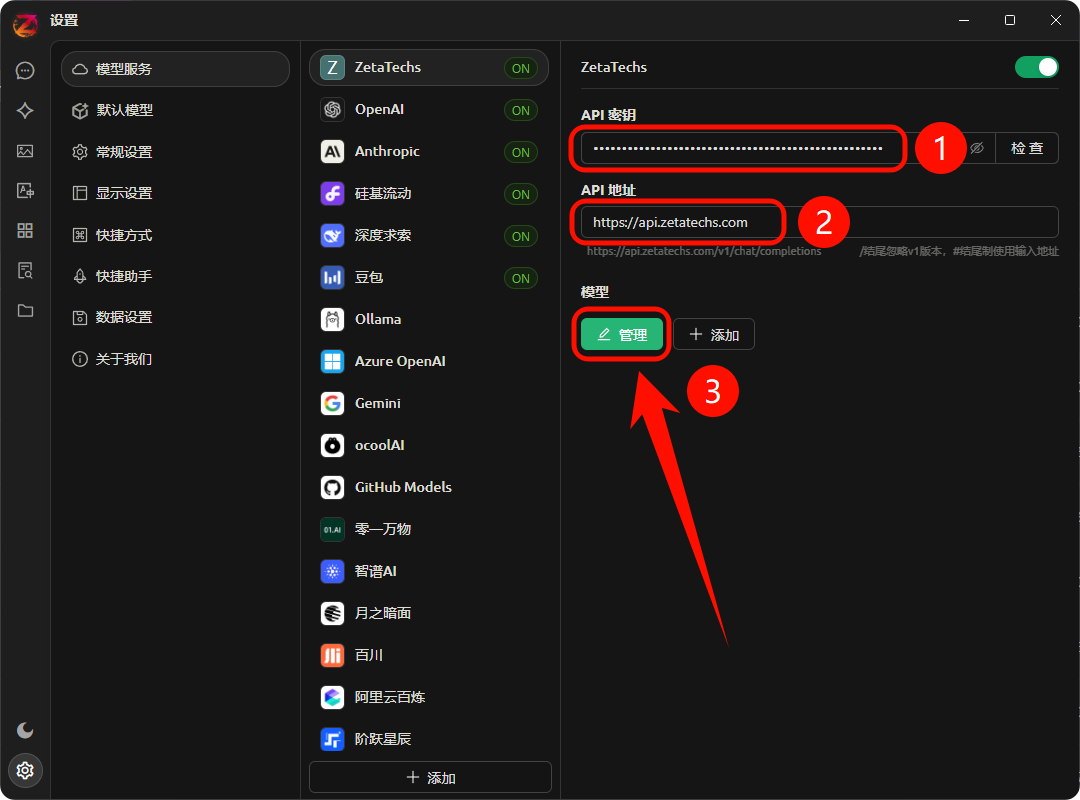1080x800 pixels.
Task: Open the image painting icon in sidebar
Action: pyautogui.click(x=25, y=151)
